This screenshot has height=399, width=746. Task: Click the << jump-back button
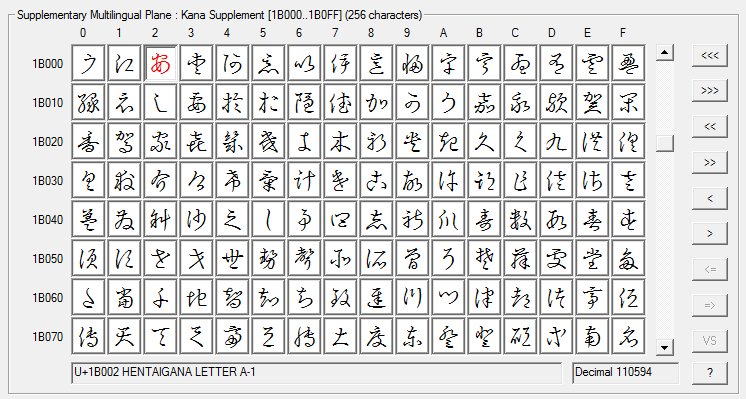click(709, 127)
